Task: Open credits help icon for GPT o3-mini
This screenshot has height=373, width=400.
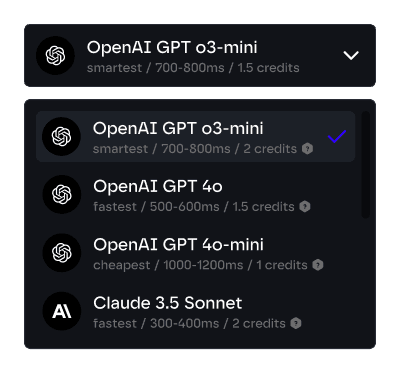Action: tap(307, 149)
